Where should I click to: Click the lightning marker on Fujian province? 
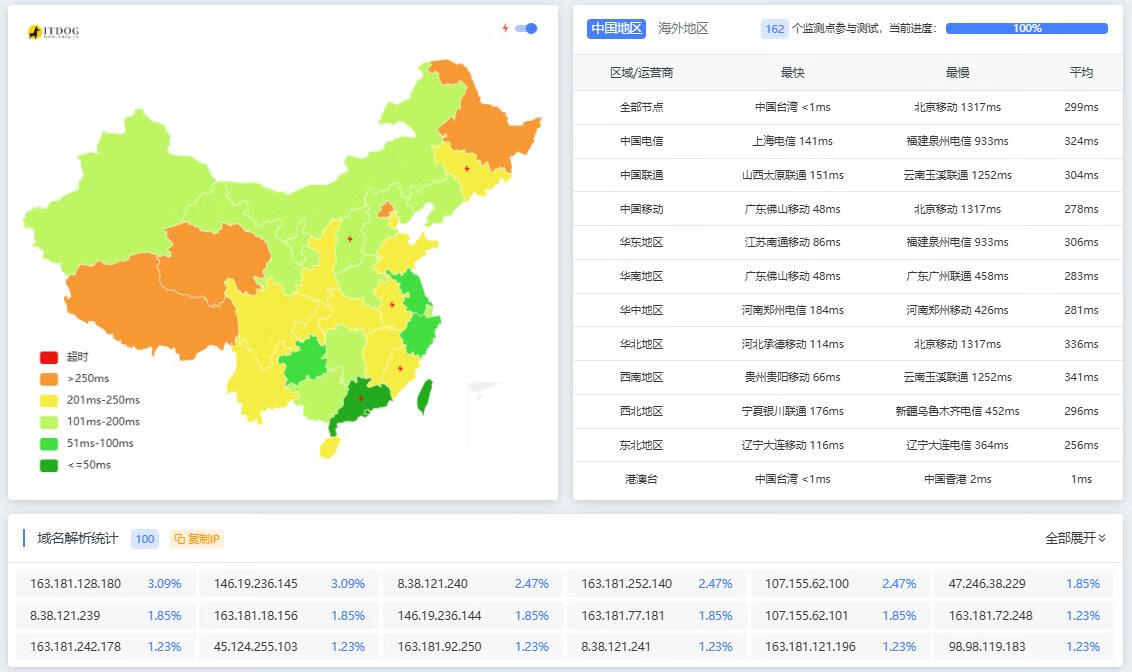pyautogui.click(x=400, y=369)
